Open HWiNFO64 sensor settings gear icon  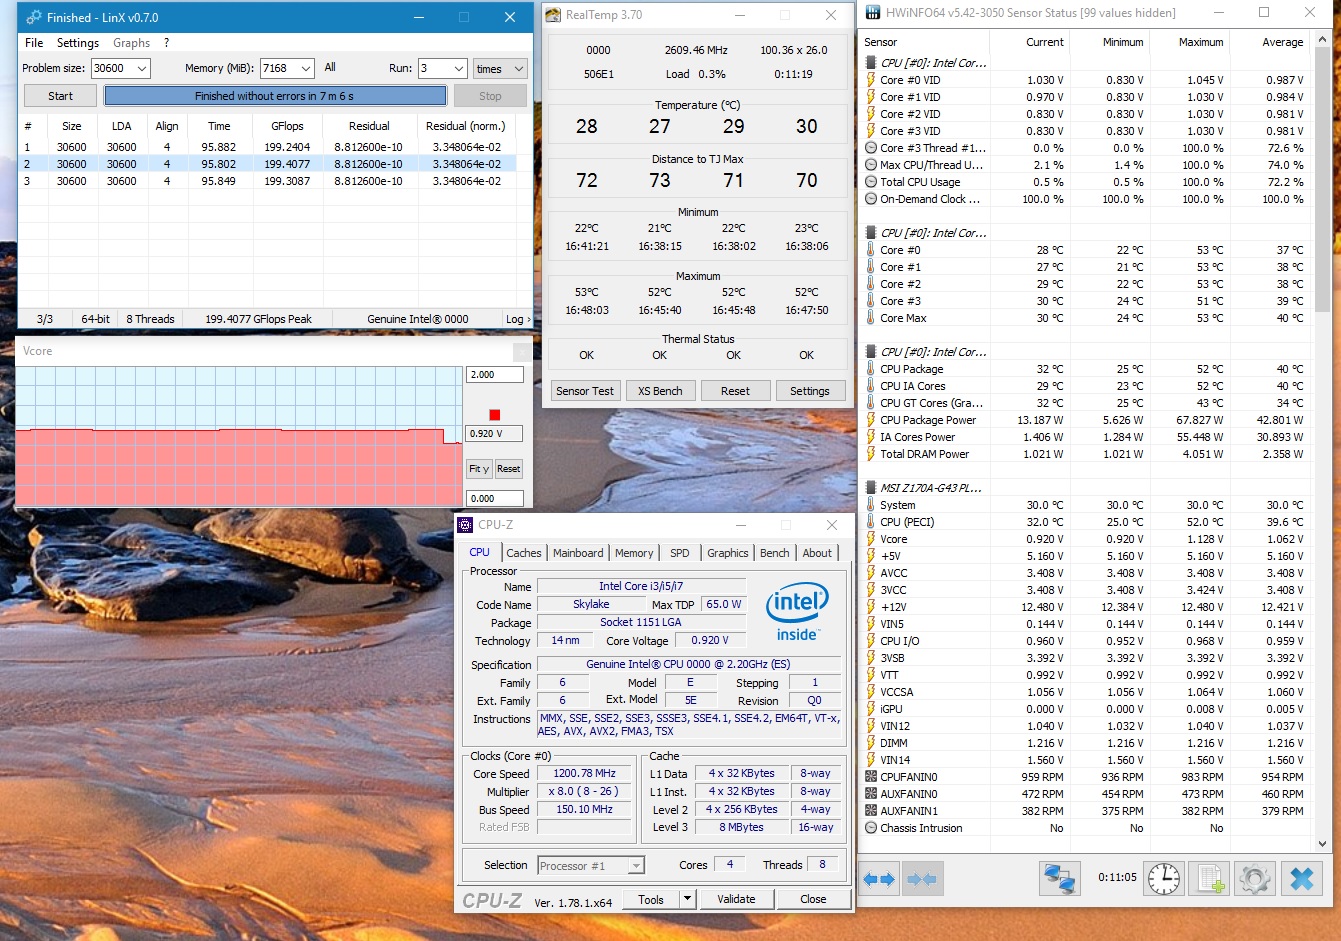coord(1254,879)
